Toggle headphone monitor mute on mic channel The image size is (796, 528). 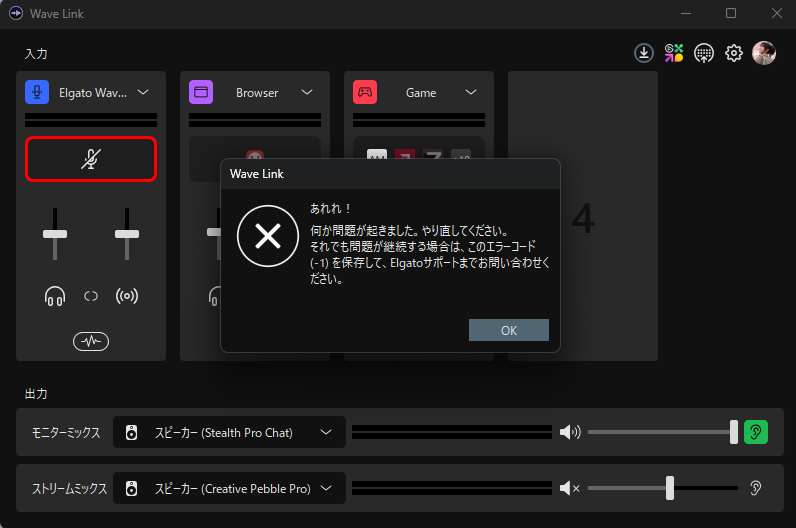(x=55, y=296)
